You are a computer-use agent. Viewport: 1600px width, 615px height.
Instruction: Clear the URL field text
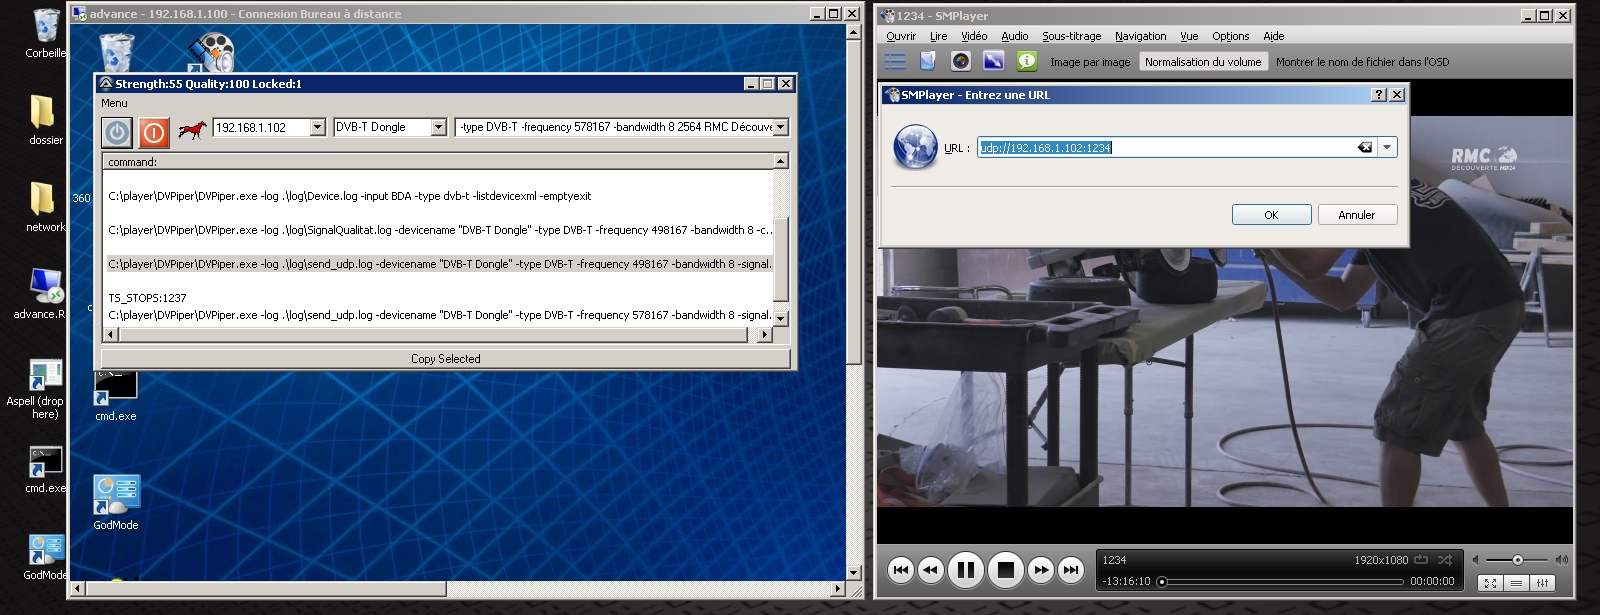click(1364, 147)
